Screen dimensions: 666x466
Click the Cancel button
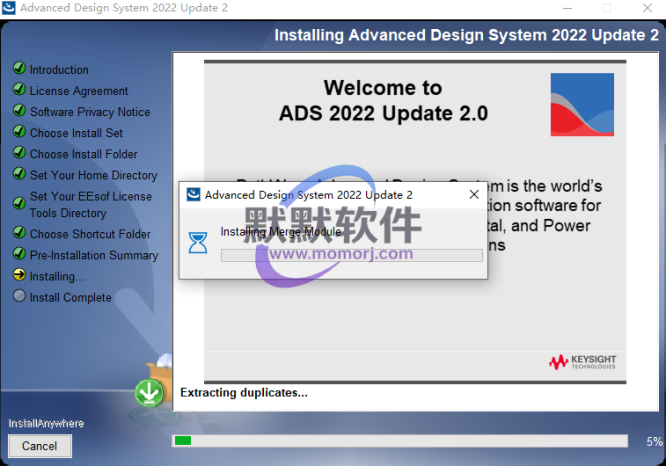pos(40,446)
